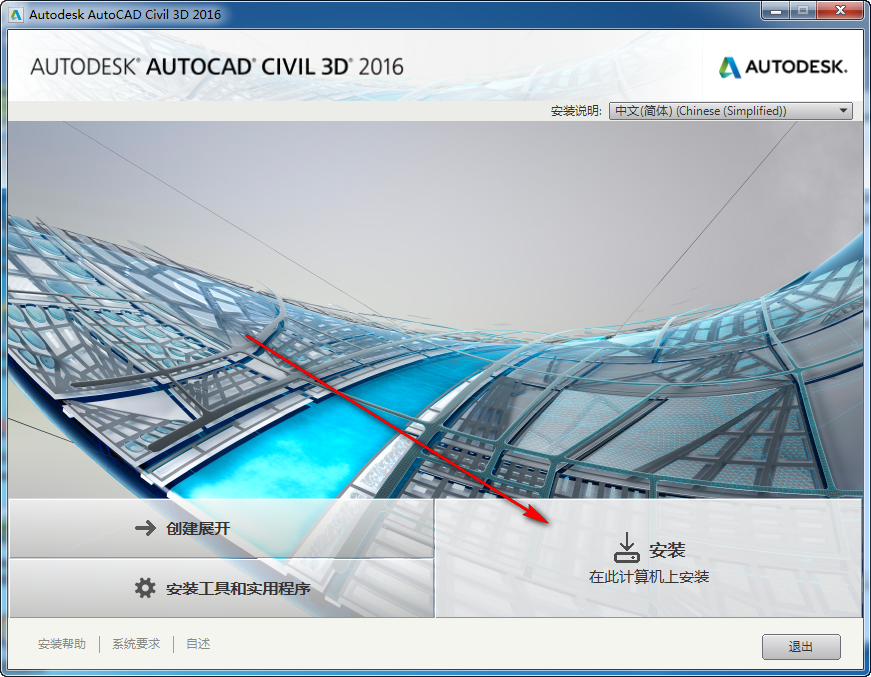Click the 安装工具和实用程序 button
The width and height of the screenshot is (871, 677).
[222, 588]
